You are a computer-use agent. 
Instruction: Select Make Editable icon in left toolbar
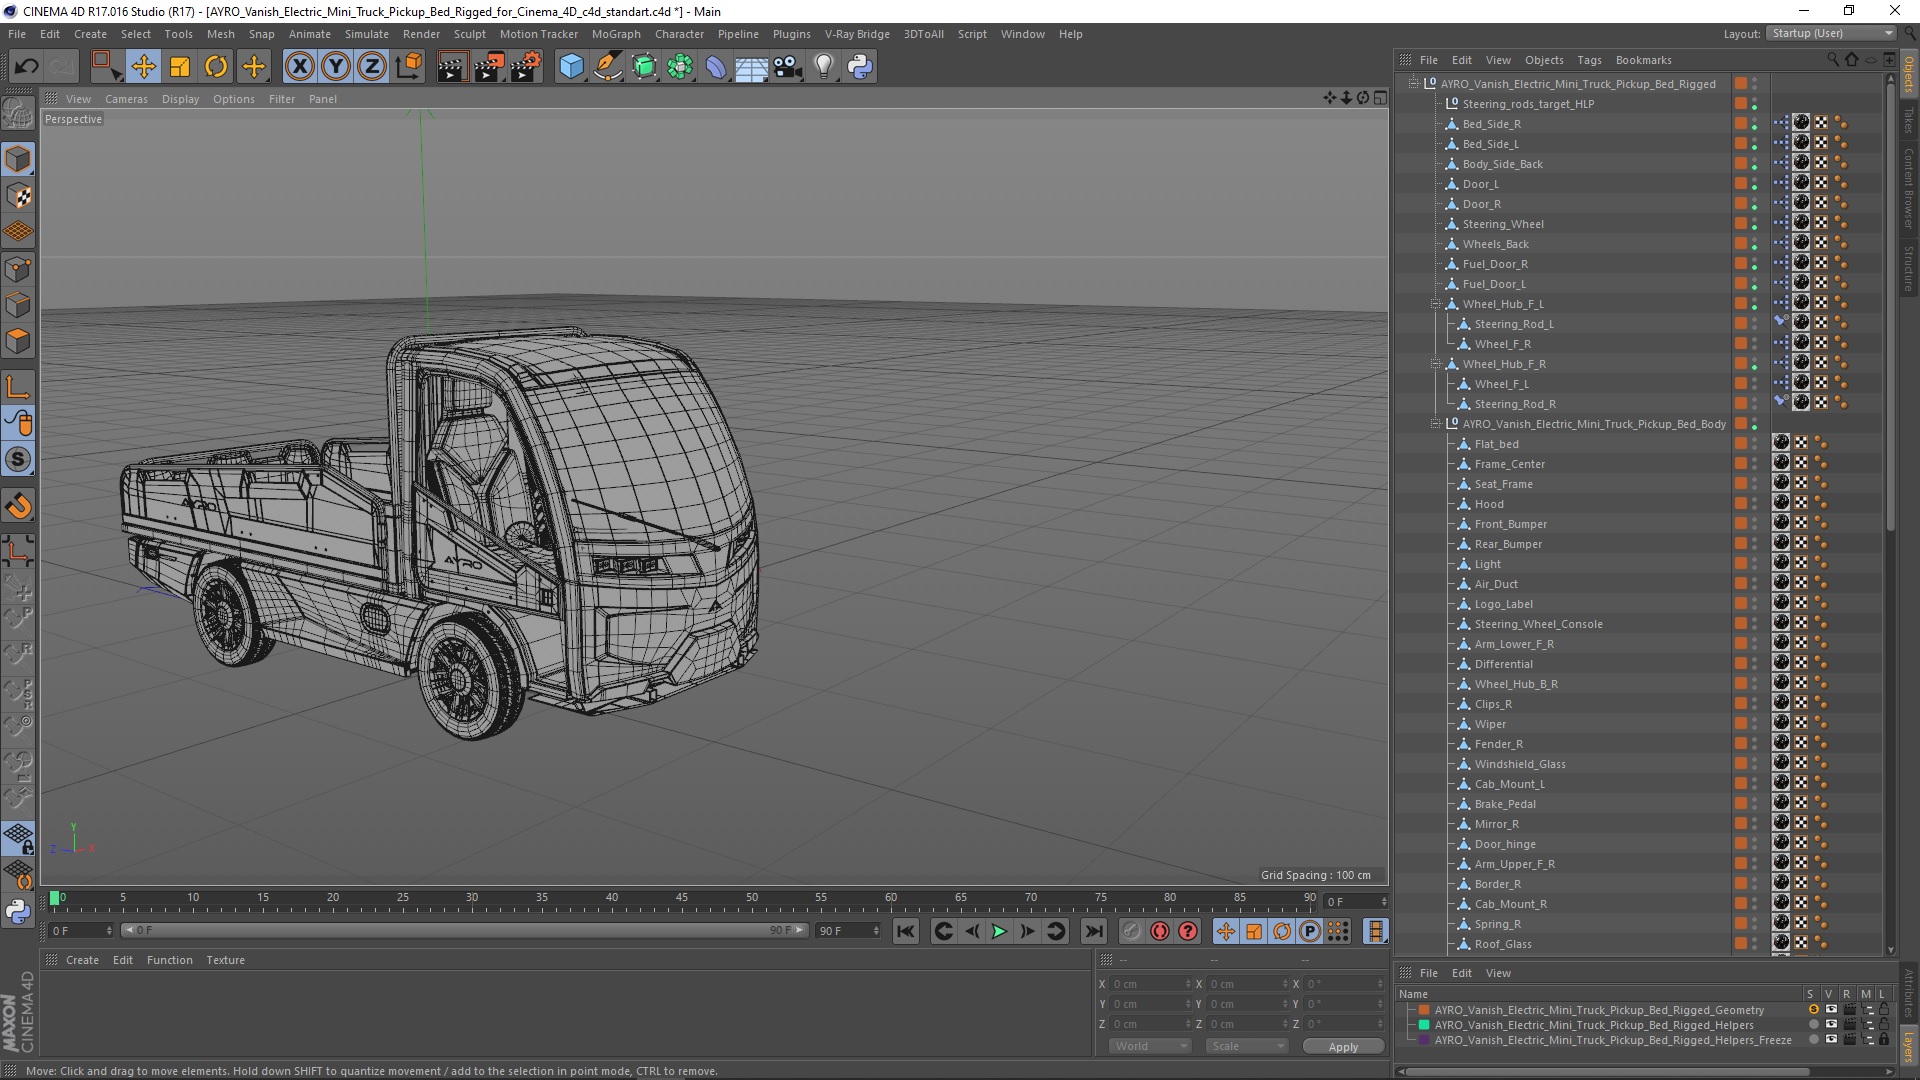(x=18, y=113)
